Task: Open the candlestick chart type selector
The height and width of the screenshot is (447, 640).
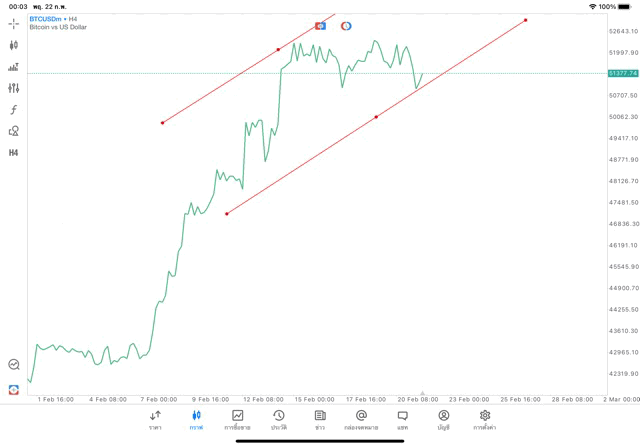Action: click(14, 45)
